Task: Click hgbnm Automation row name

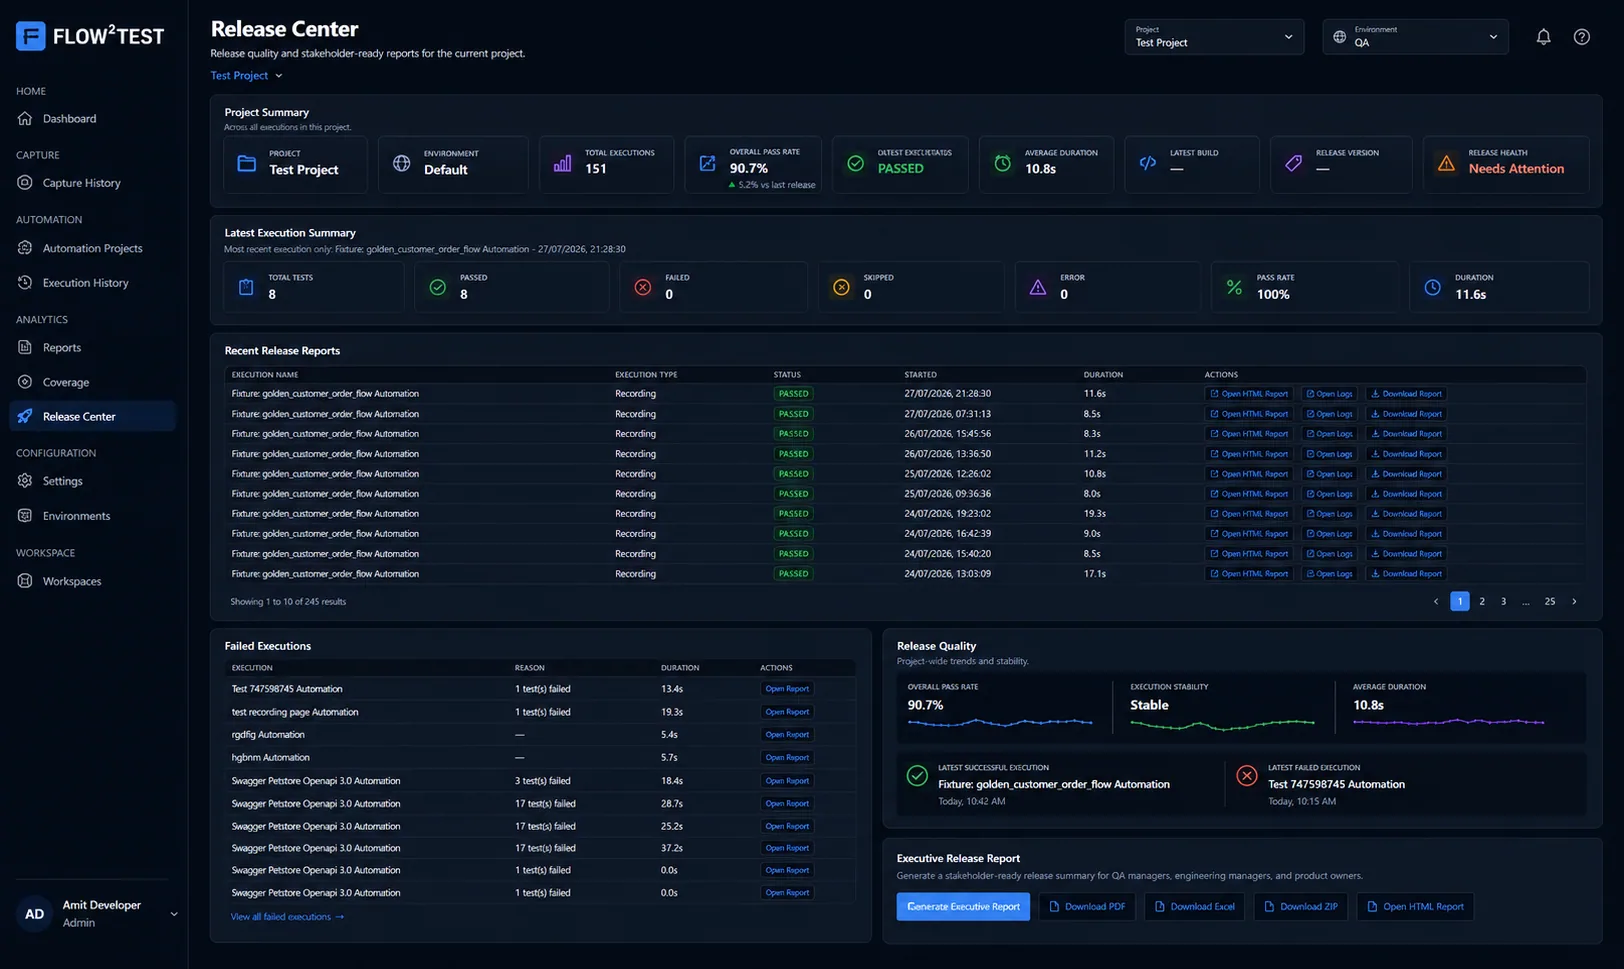Action: tap(270, 757)
